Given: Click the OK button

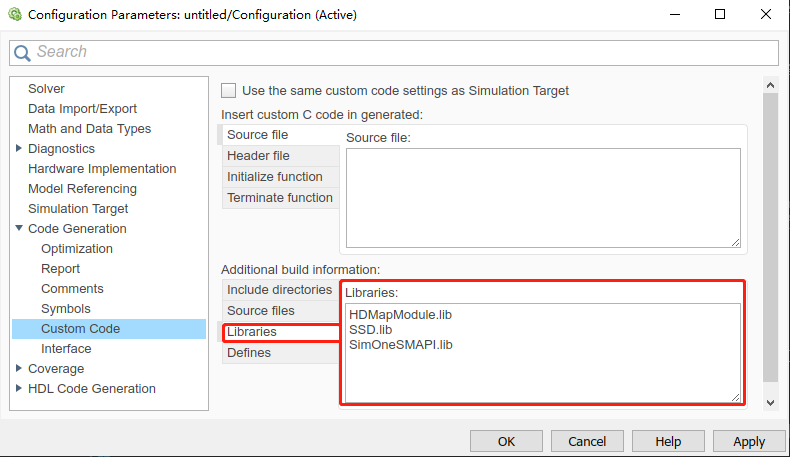Looking at the screenshot, I should tap(506, 441).
